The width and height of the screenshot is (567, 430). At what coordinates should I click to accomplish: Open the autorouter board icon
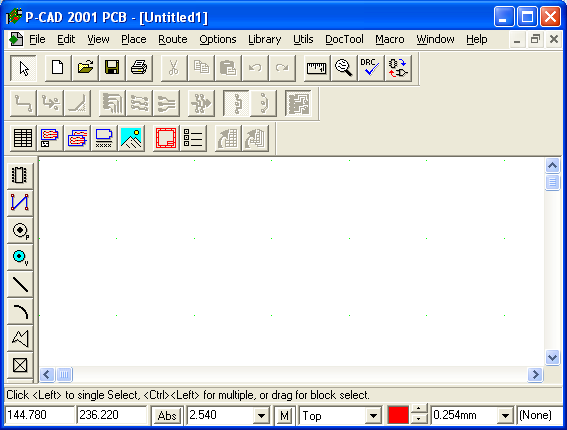tap(298, 103)
